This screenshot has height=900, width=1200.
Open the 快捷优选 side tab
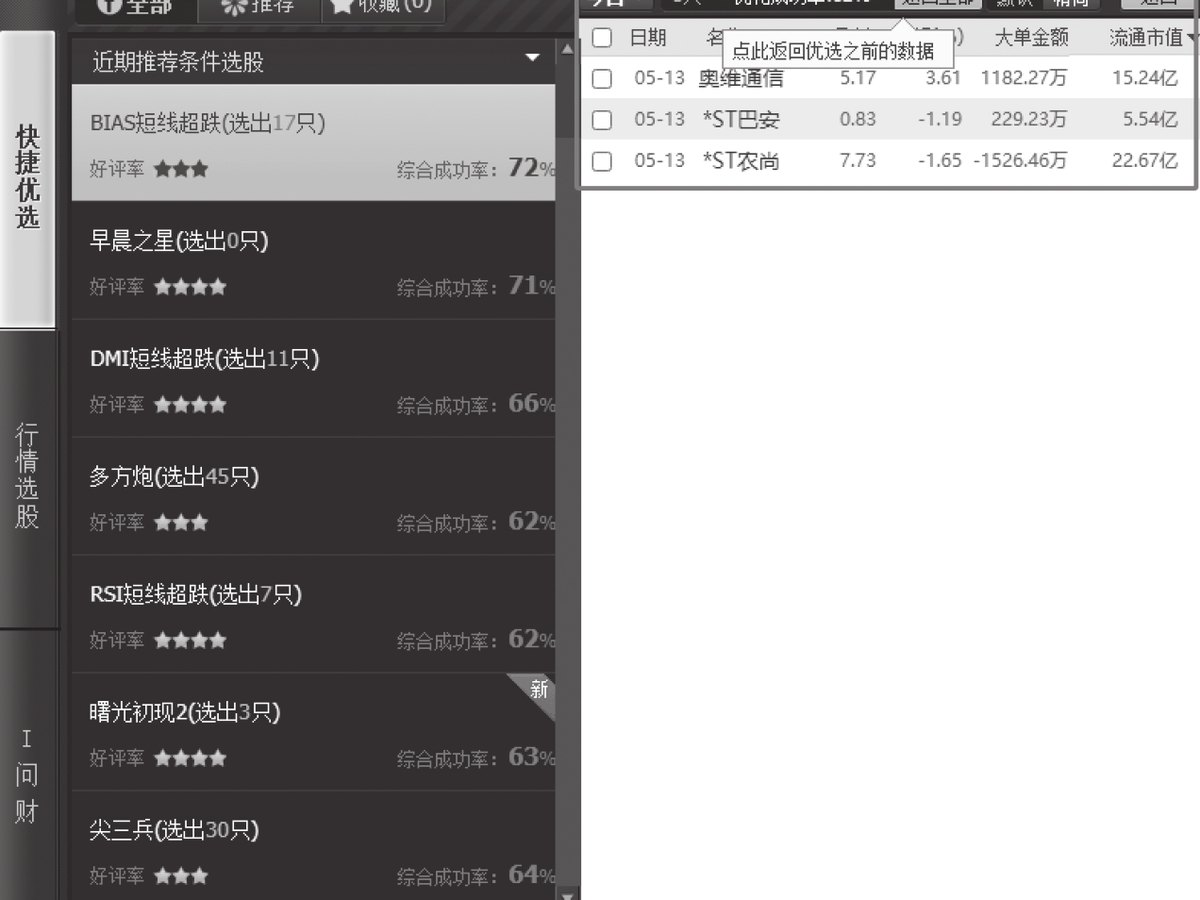point(28,179)
